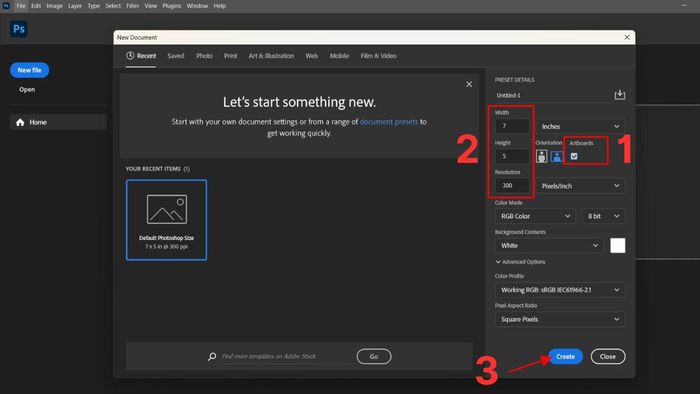Click the Home item in the sidebar
The width and height of the screenshot is (700, 394).
tap(58, 122)
